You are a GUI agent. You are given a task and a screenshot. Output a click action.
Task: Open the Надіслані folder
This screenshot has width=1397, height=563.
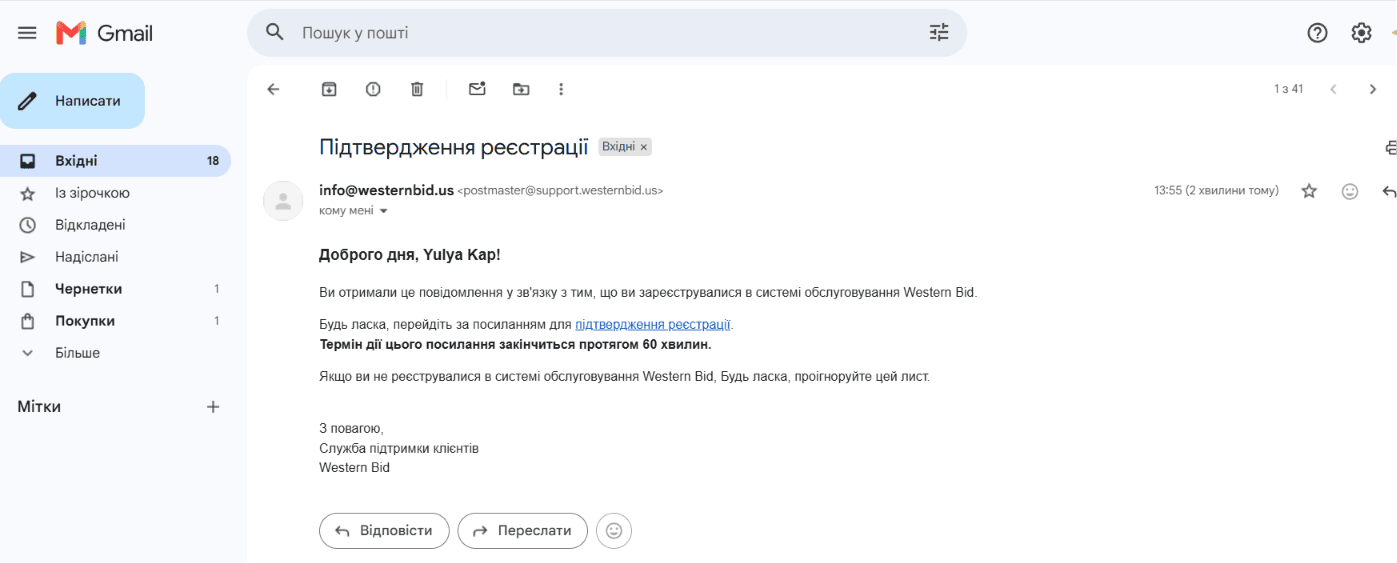(115, 257)
